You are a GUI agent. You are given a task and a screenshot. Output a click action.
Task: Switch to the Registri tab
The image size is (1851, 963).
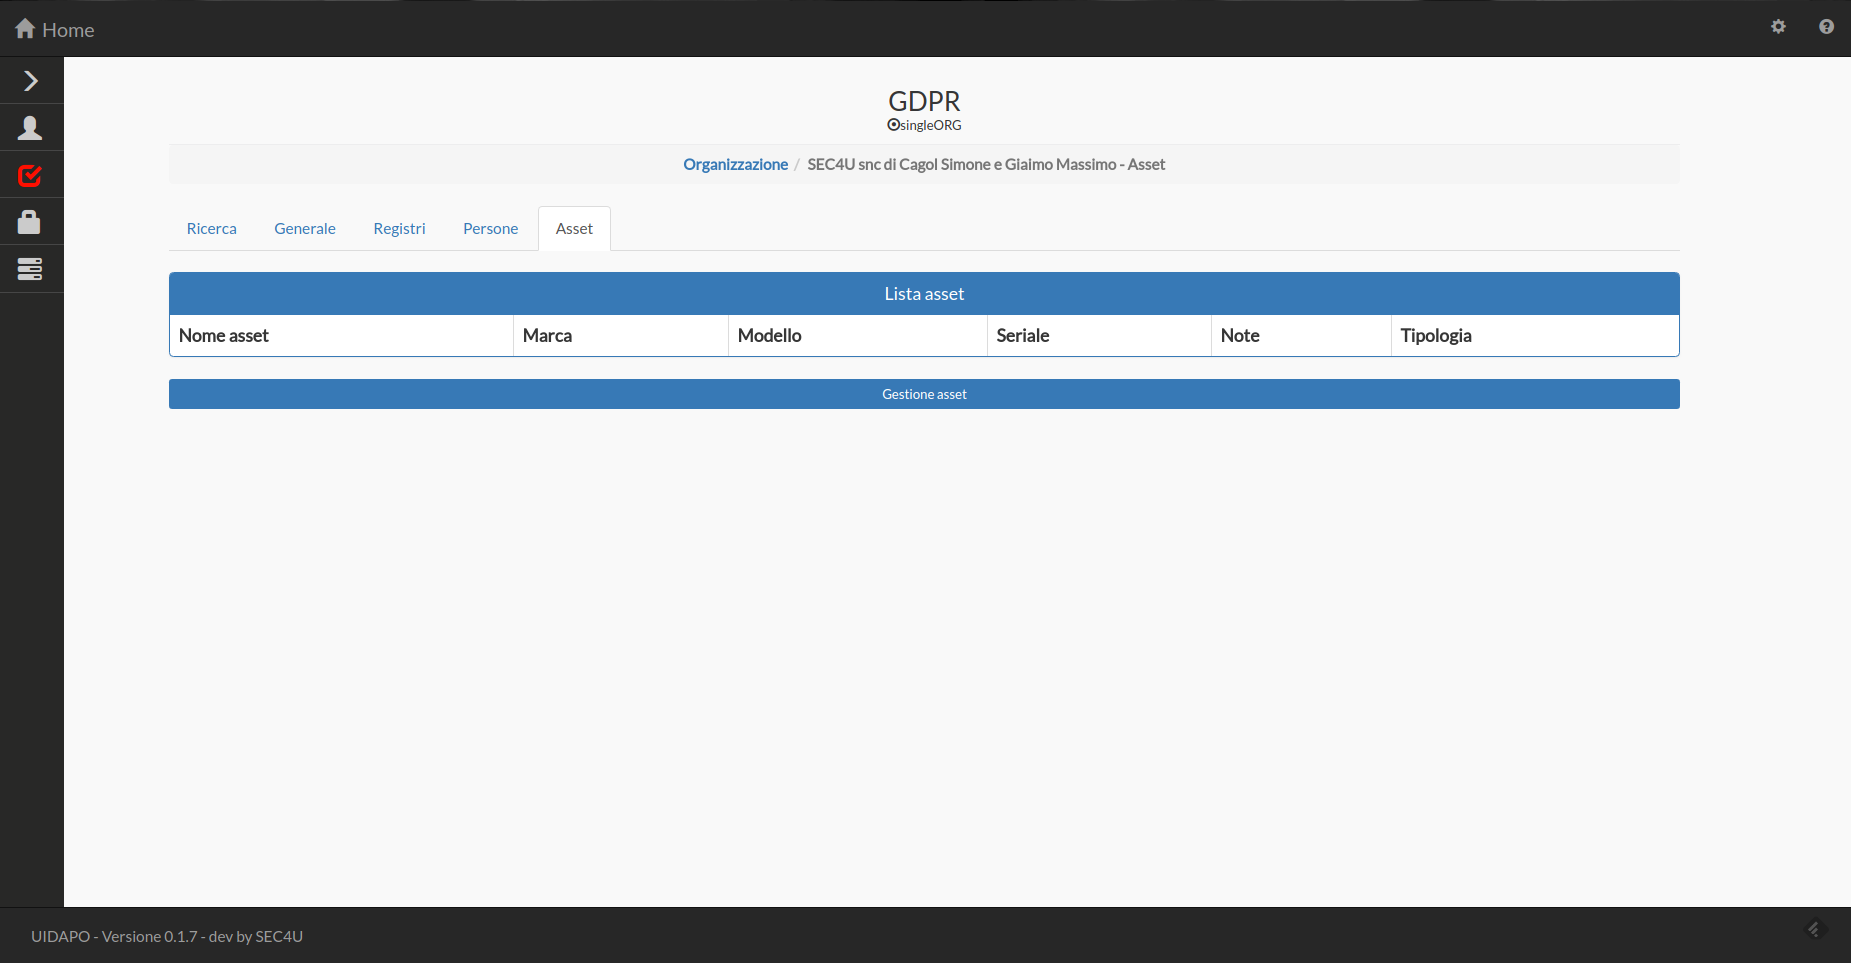point(399,229)
